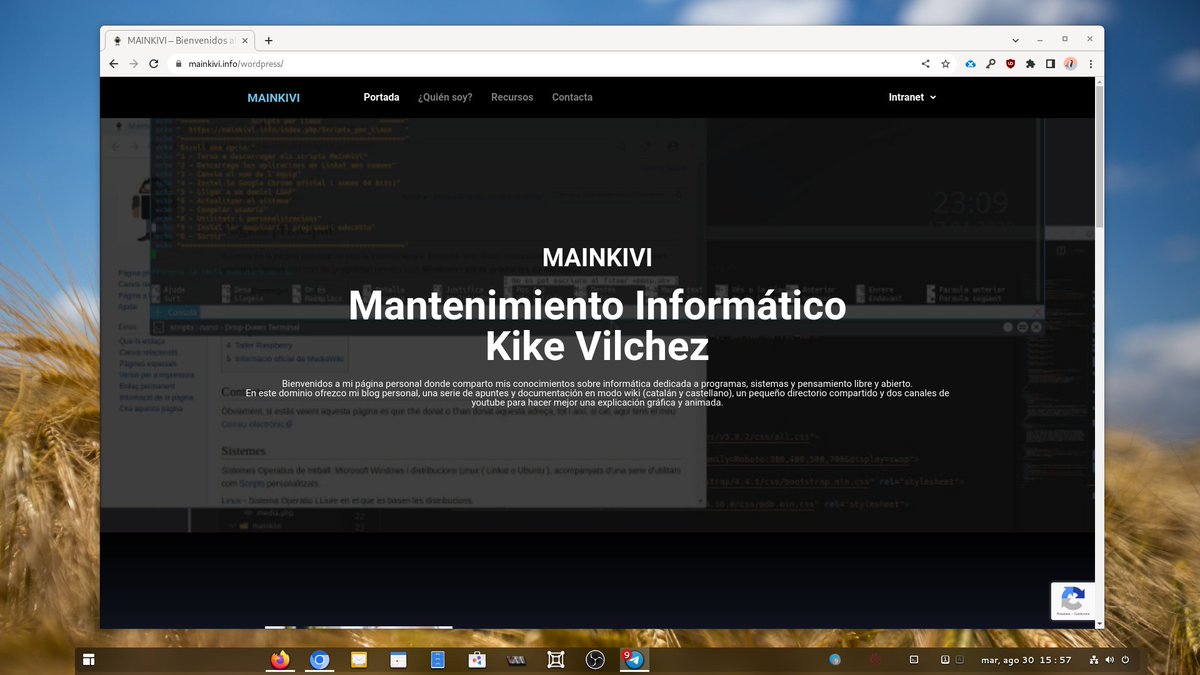
Task: Open the power menu icon
Action: [x=1126, y=660]
